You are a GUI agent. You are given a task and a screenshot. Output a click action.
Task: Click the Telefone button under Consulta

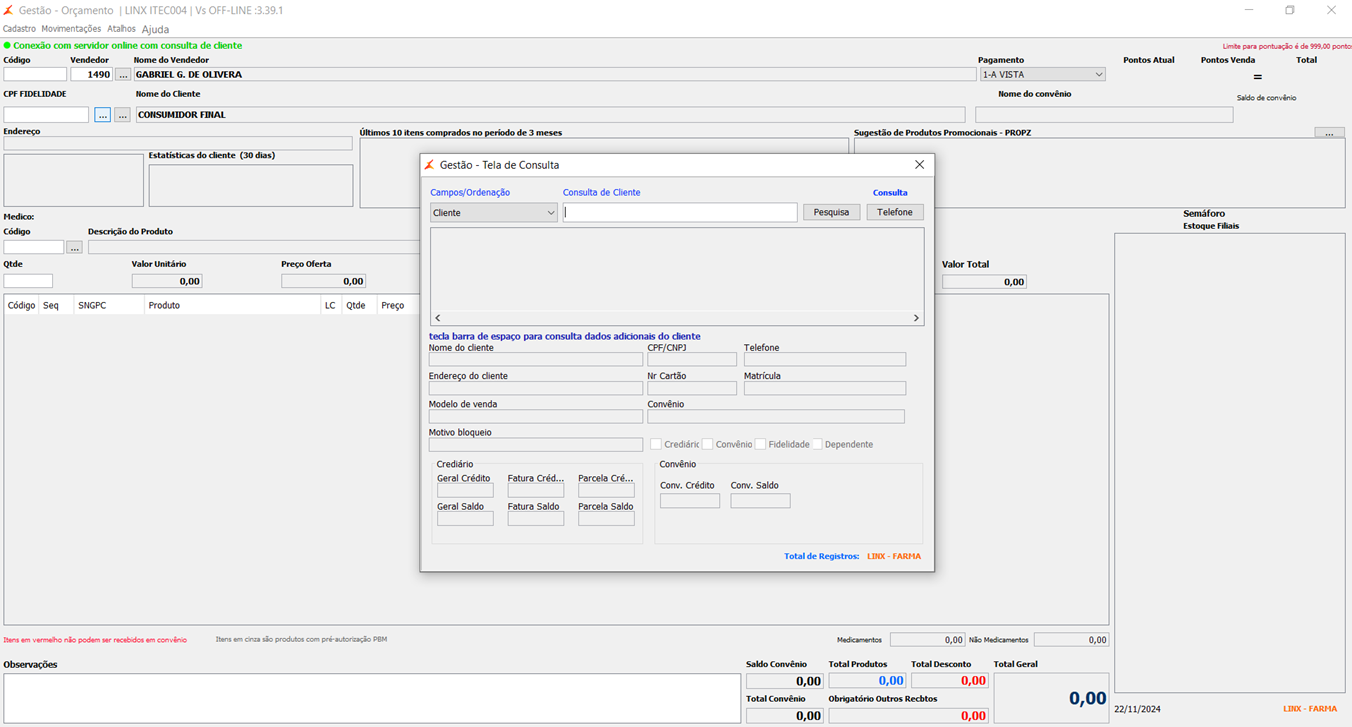[895, 212]
